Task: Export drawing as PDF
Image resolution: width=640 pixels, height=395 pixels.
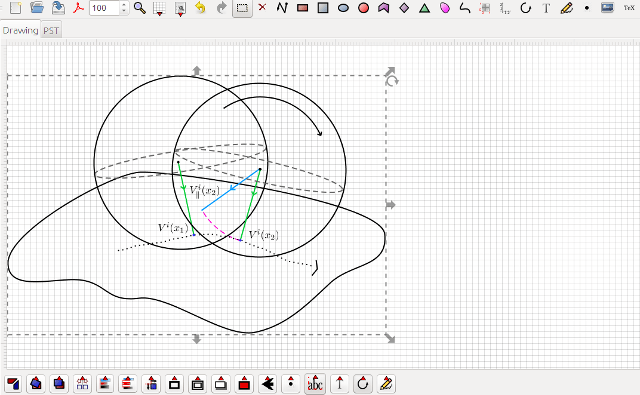Action: pyautogui.click(x=78, y=8)
